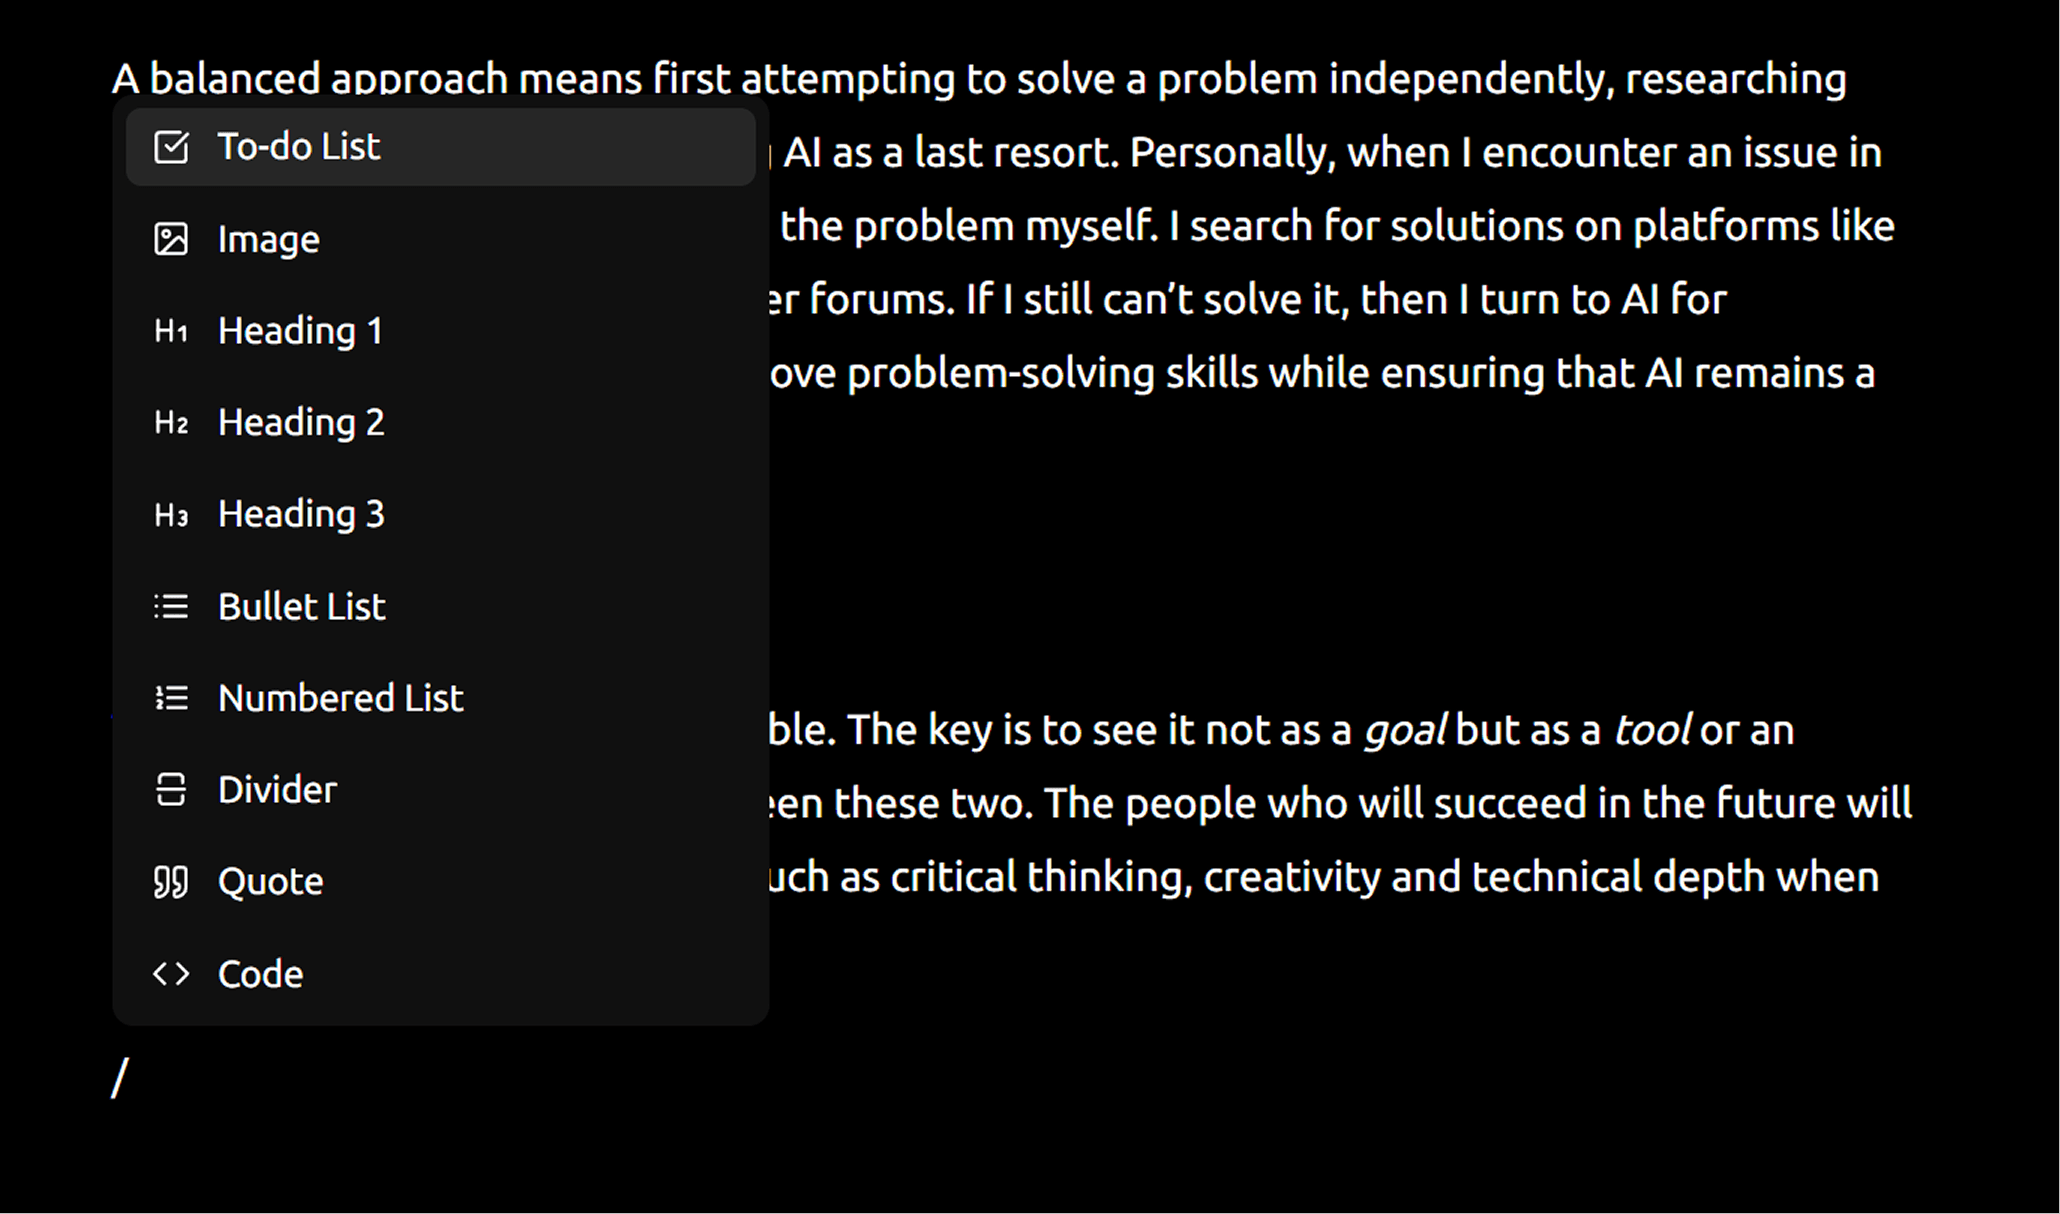Choose Heading 3 label in the menu

tap(301, 514)
